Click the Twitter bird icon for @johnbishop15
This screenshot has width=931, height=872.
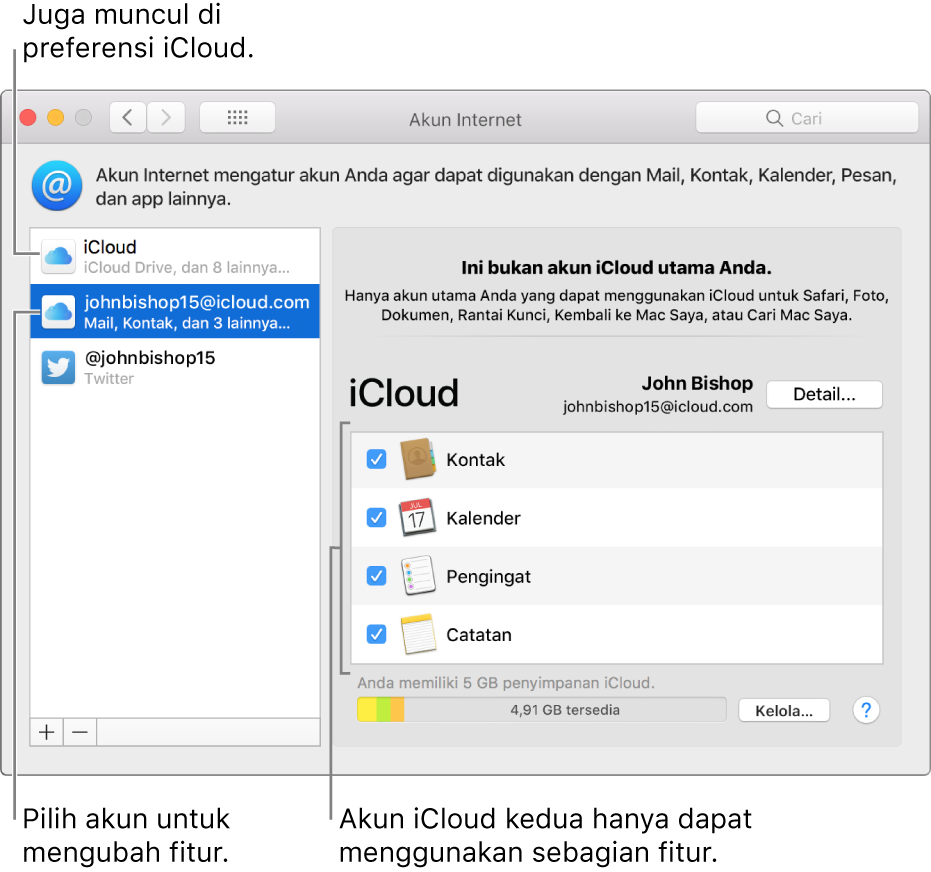pyautogui.click(x=58, y=367)
